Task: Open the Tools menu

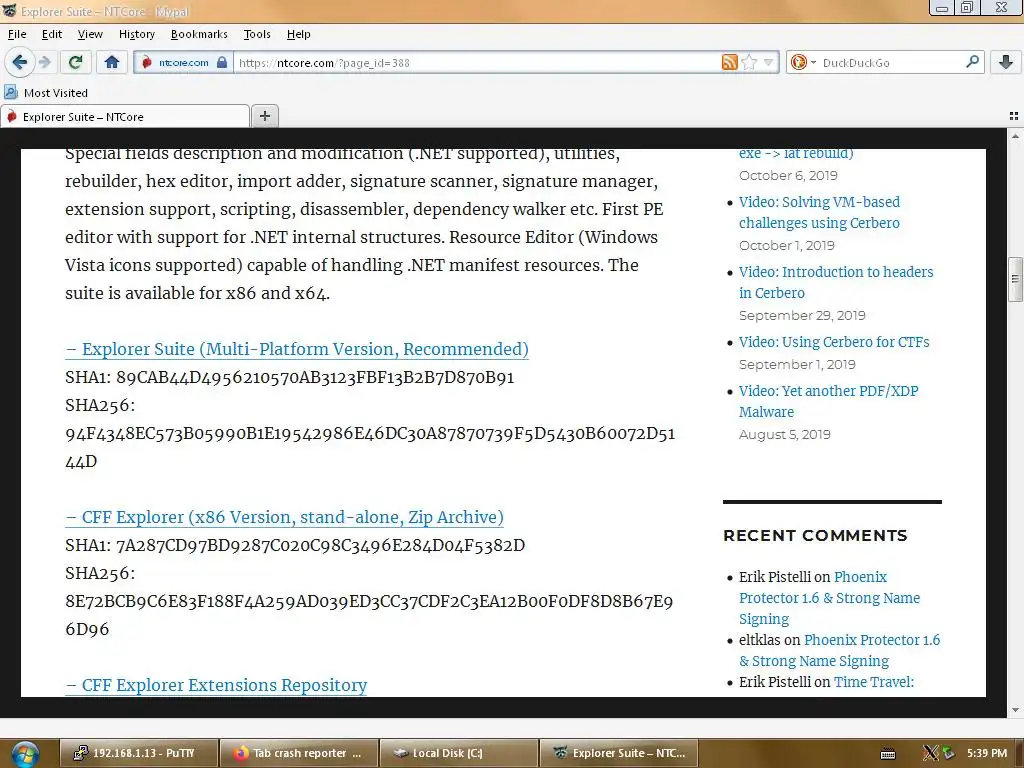Action: click(x=257, y=34)
